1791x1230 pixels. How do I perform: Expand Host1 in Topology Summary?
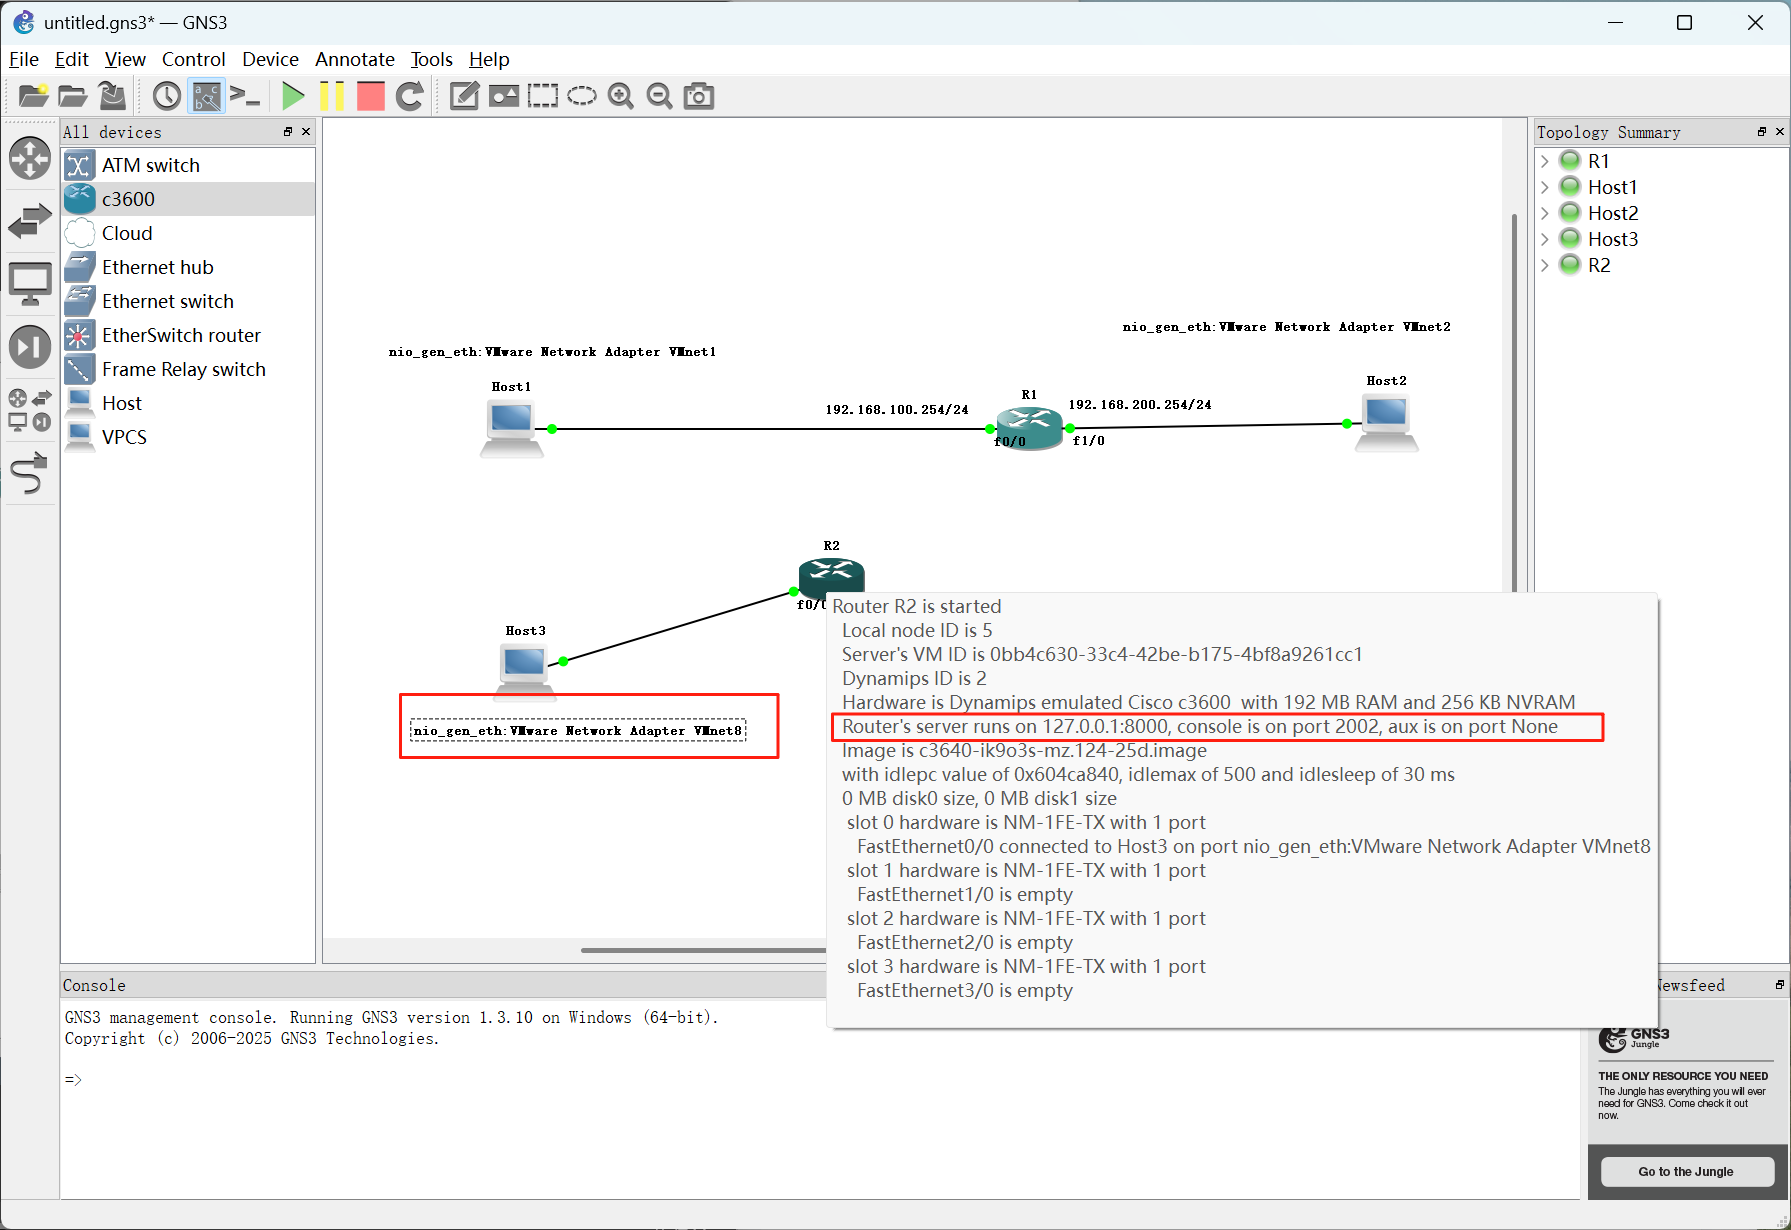[1545, 187]
